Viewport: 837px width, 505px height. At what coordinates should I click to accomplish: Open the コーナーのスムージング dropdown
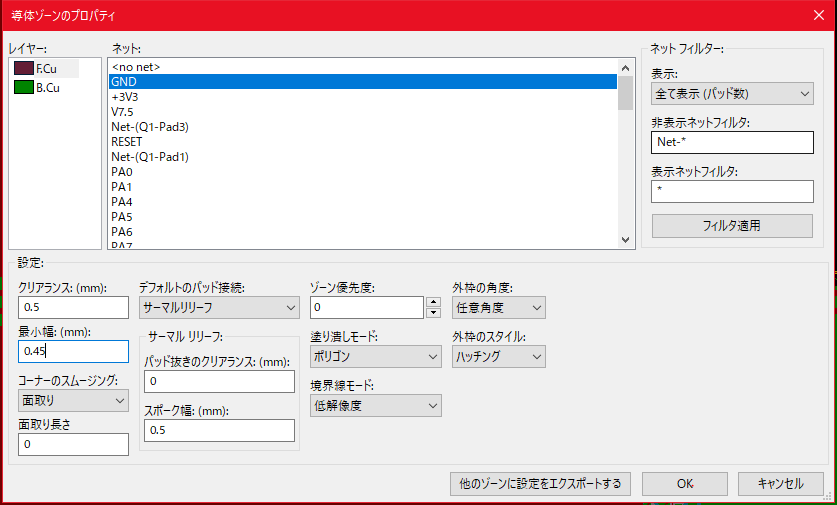pyautogui.click(x=73, y=400)
